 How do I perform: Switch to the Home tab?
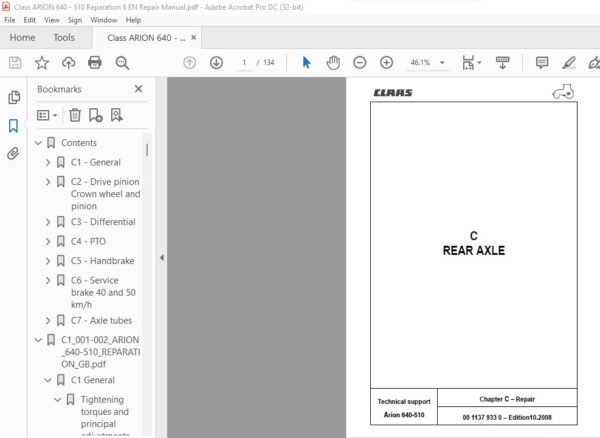tap(23, 37)
